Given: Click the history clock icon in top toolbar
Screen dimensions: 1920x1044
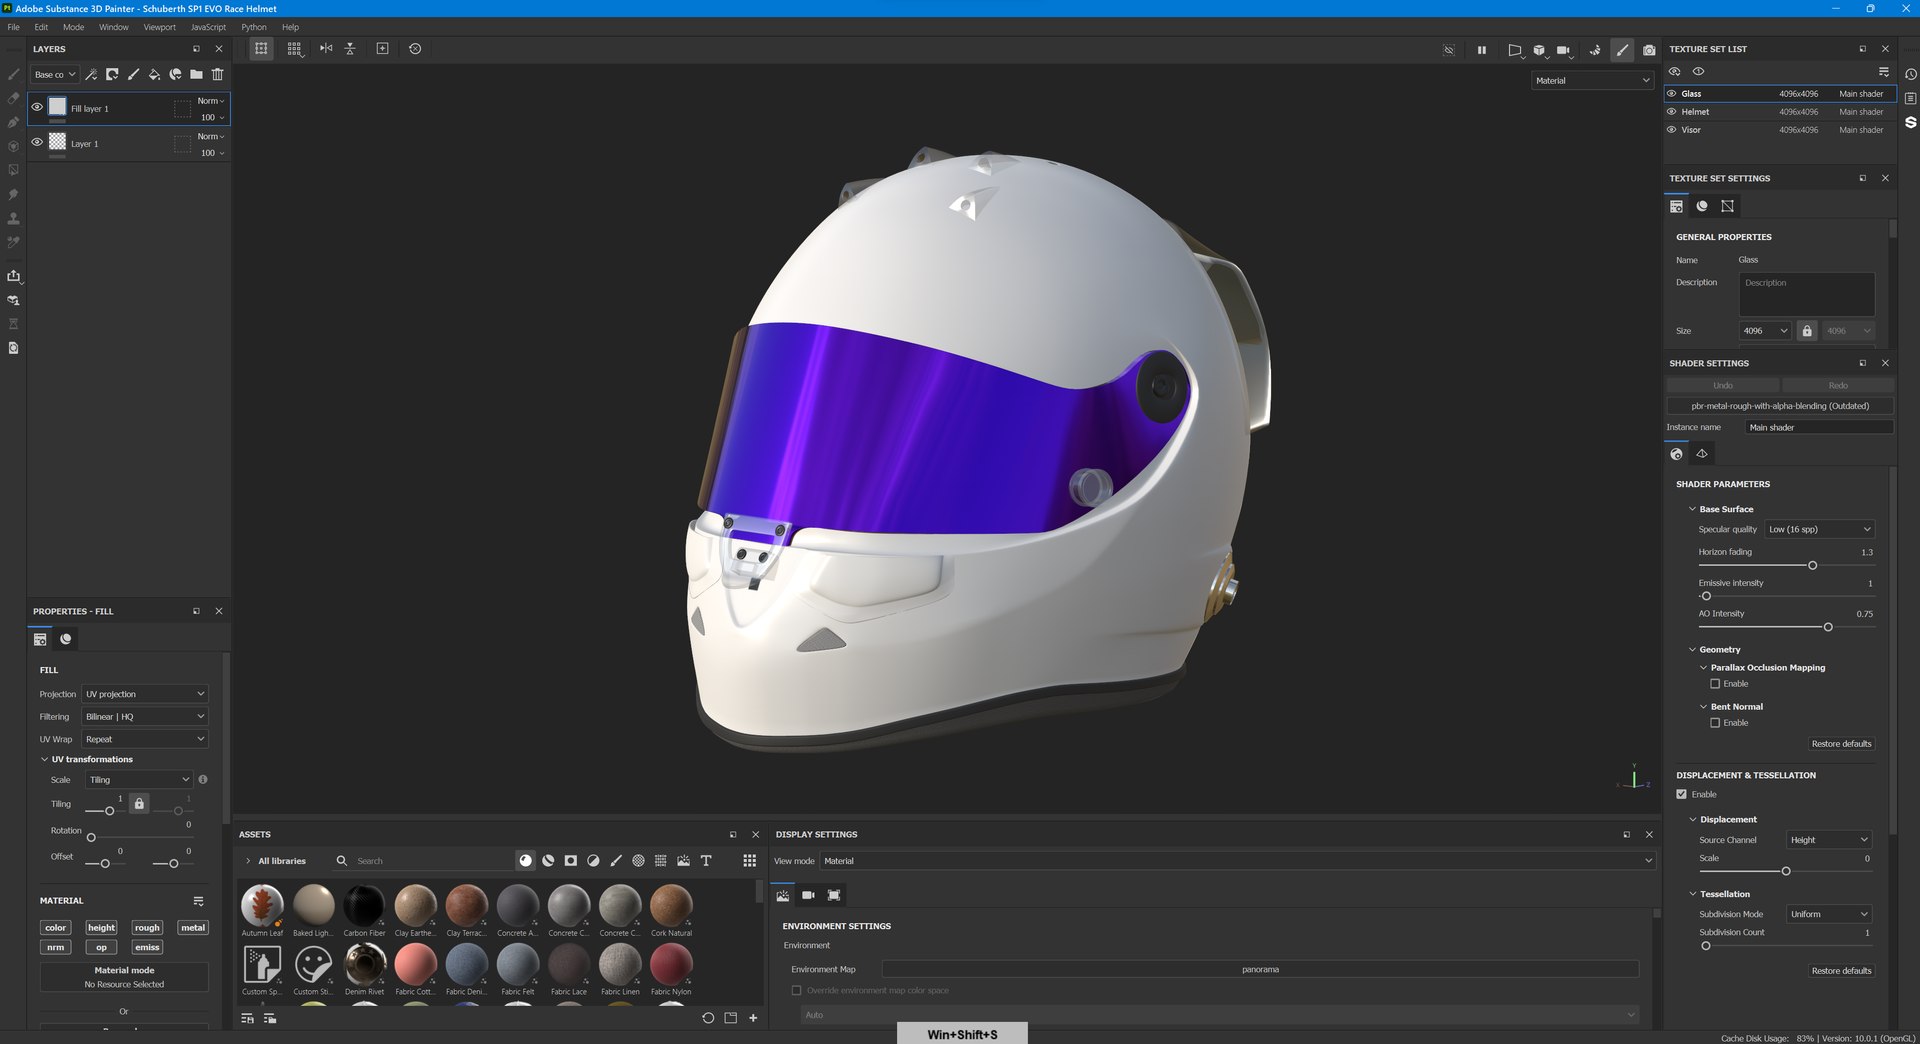Looking at the screenshot, I should 415,48.
